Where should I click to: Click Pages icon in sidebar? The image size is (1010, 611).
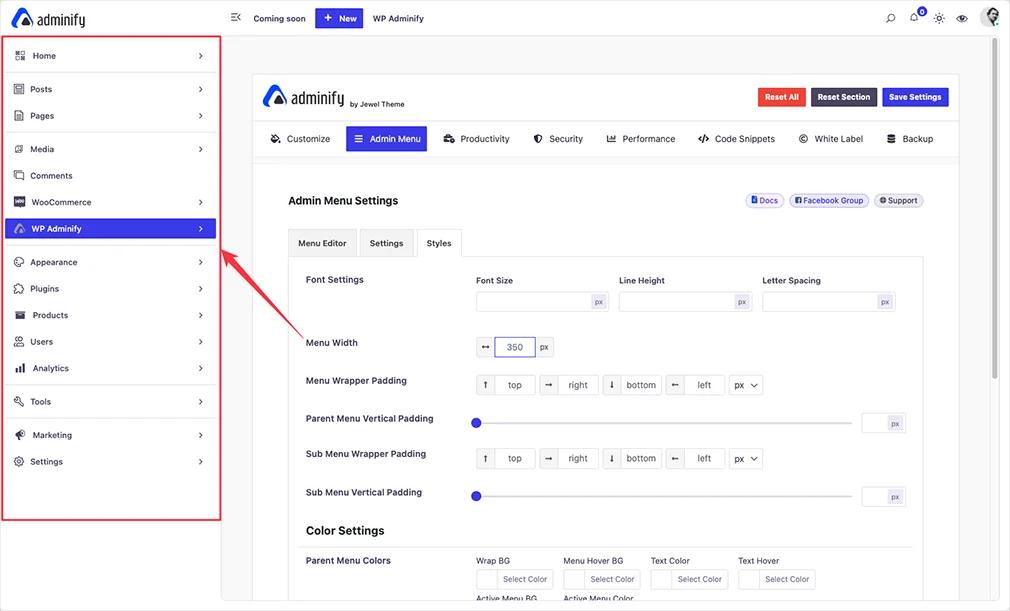pyautogui.click(x=19, y=116)
